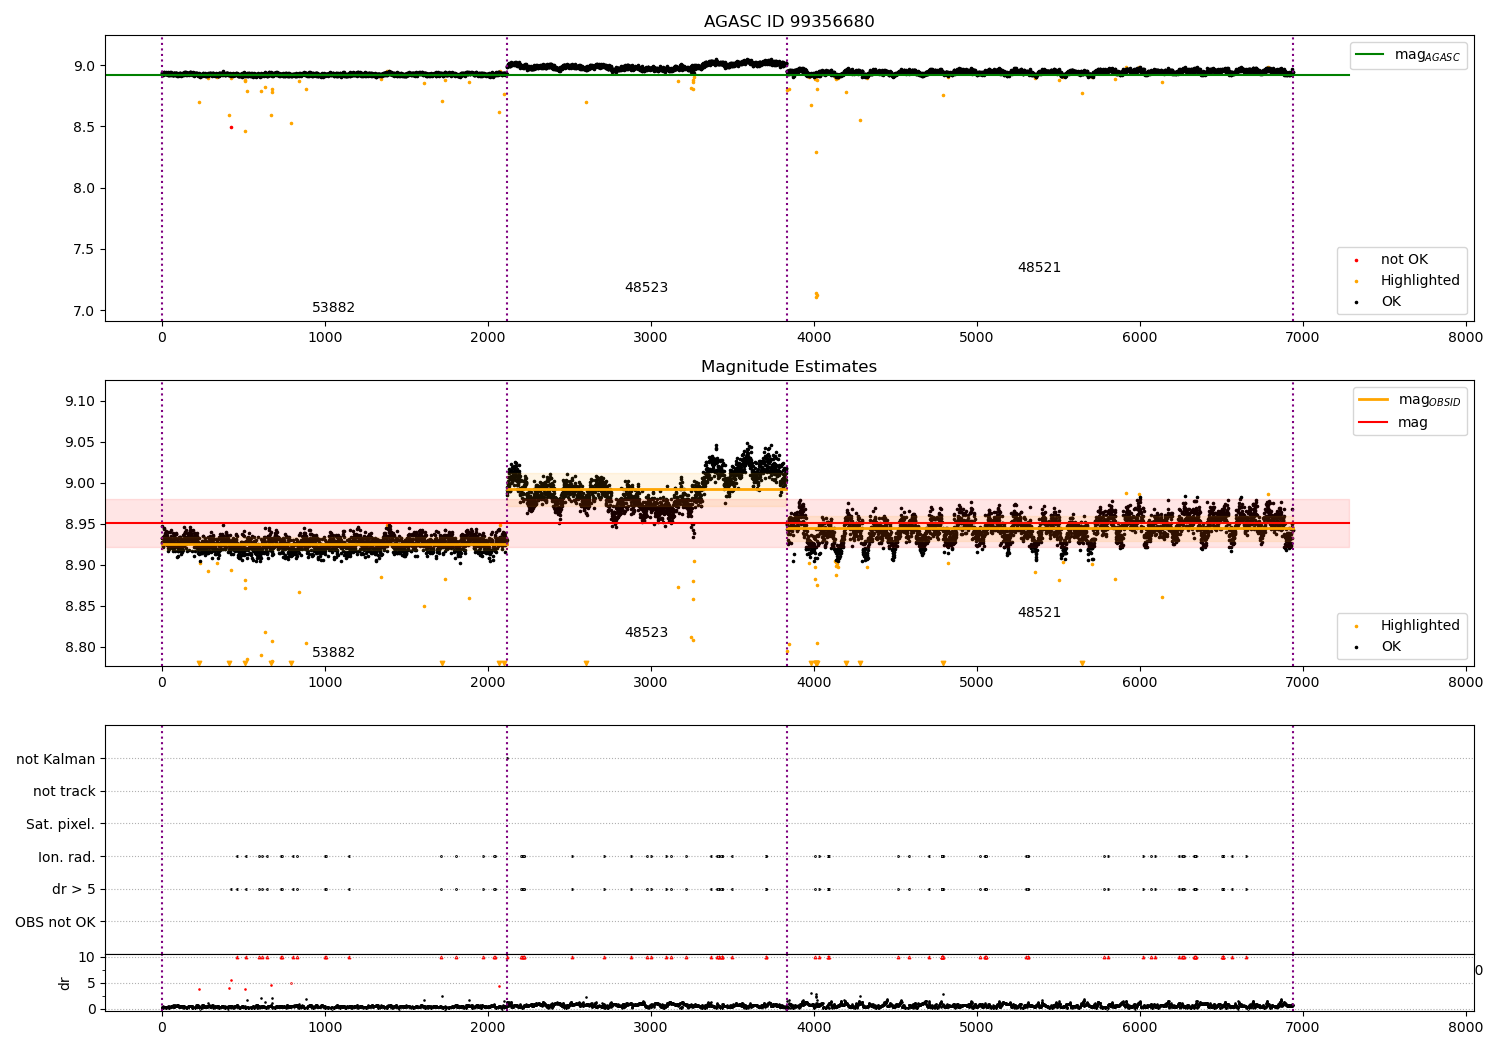This screenshot has width=1500, height=1050.
Task: Click the 'OBS not OK' axis label
Action: 56,922
